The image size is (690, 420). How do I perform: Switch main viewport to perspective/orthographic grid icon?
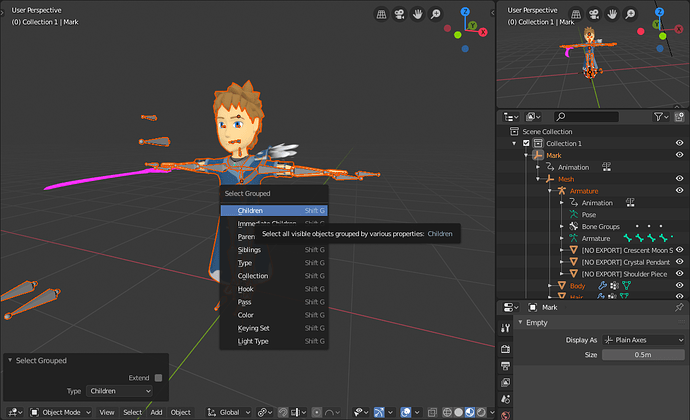(382, 14)
